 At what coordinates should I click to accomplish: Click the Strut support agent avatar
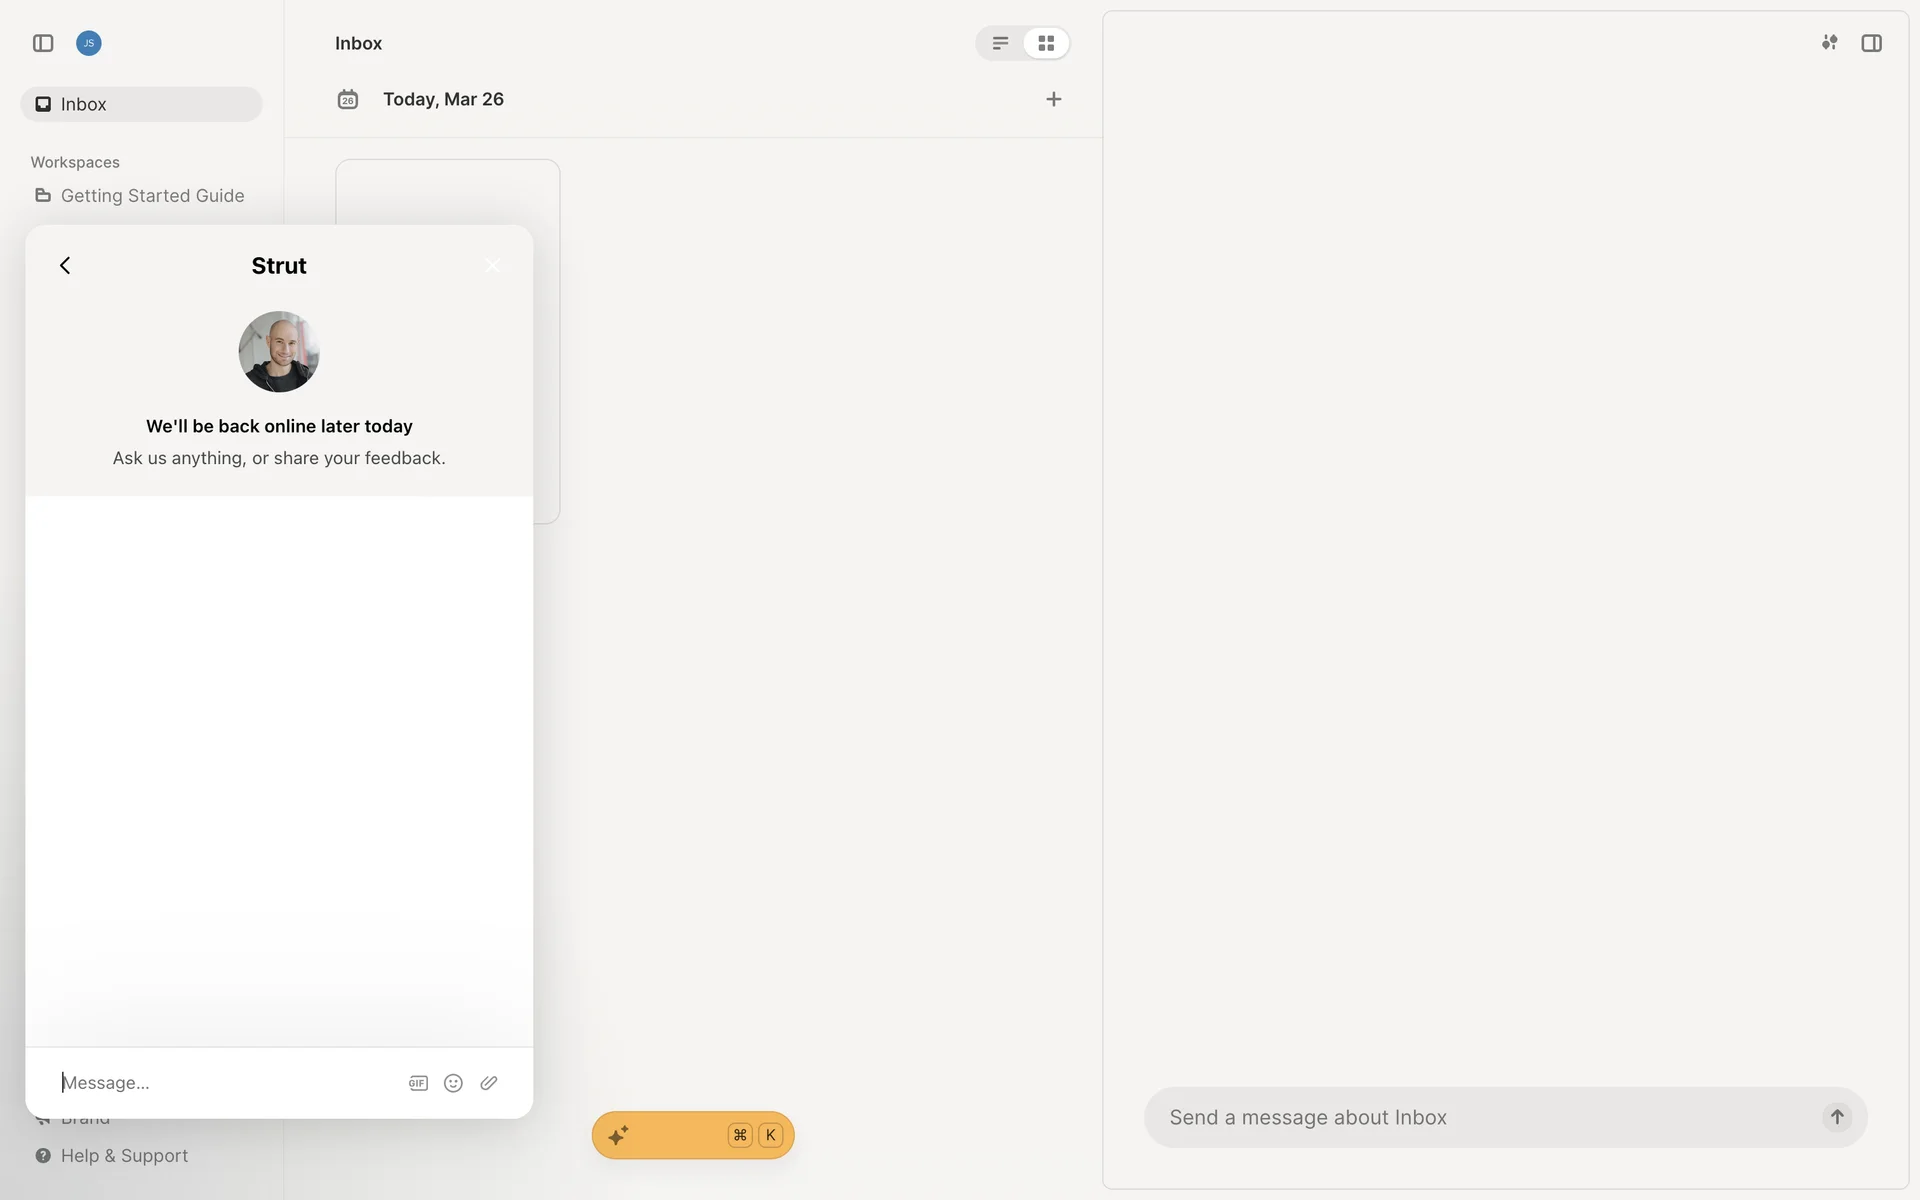[279, 351]
